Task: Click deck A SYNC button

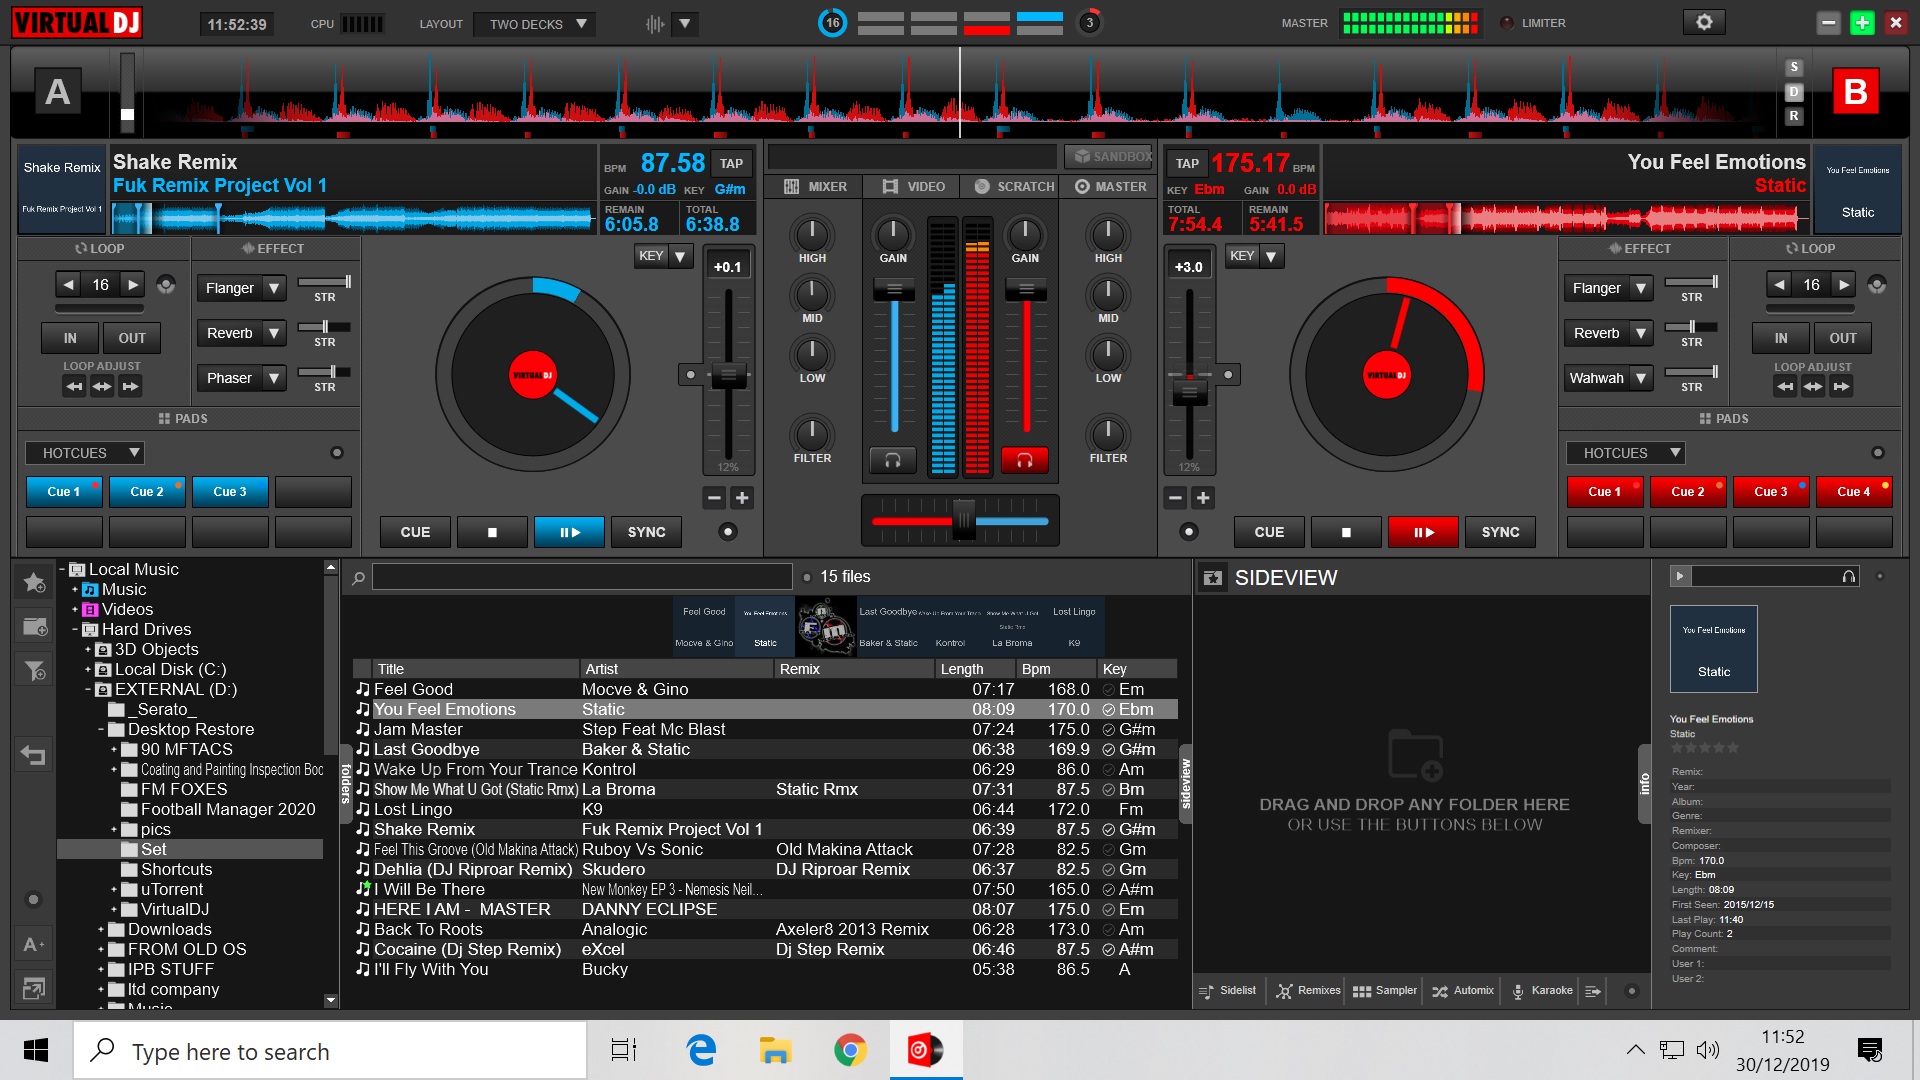Action: pos(646,532)
